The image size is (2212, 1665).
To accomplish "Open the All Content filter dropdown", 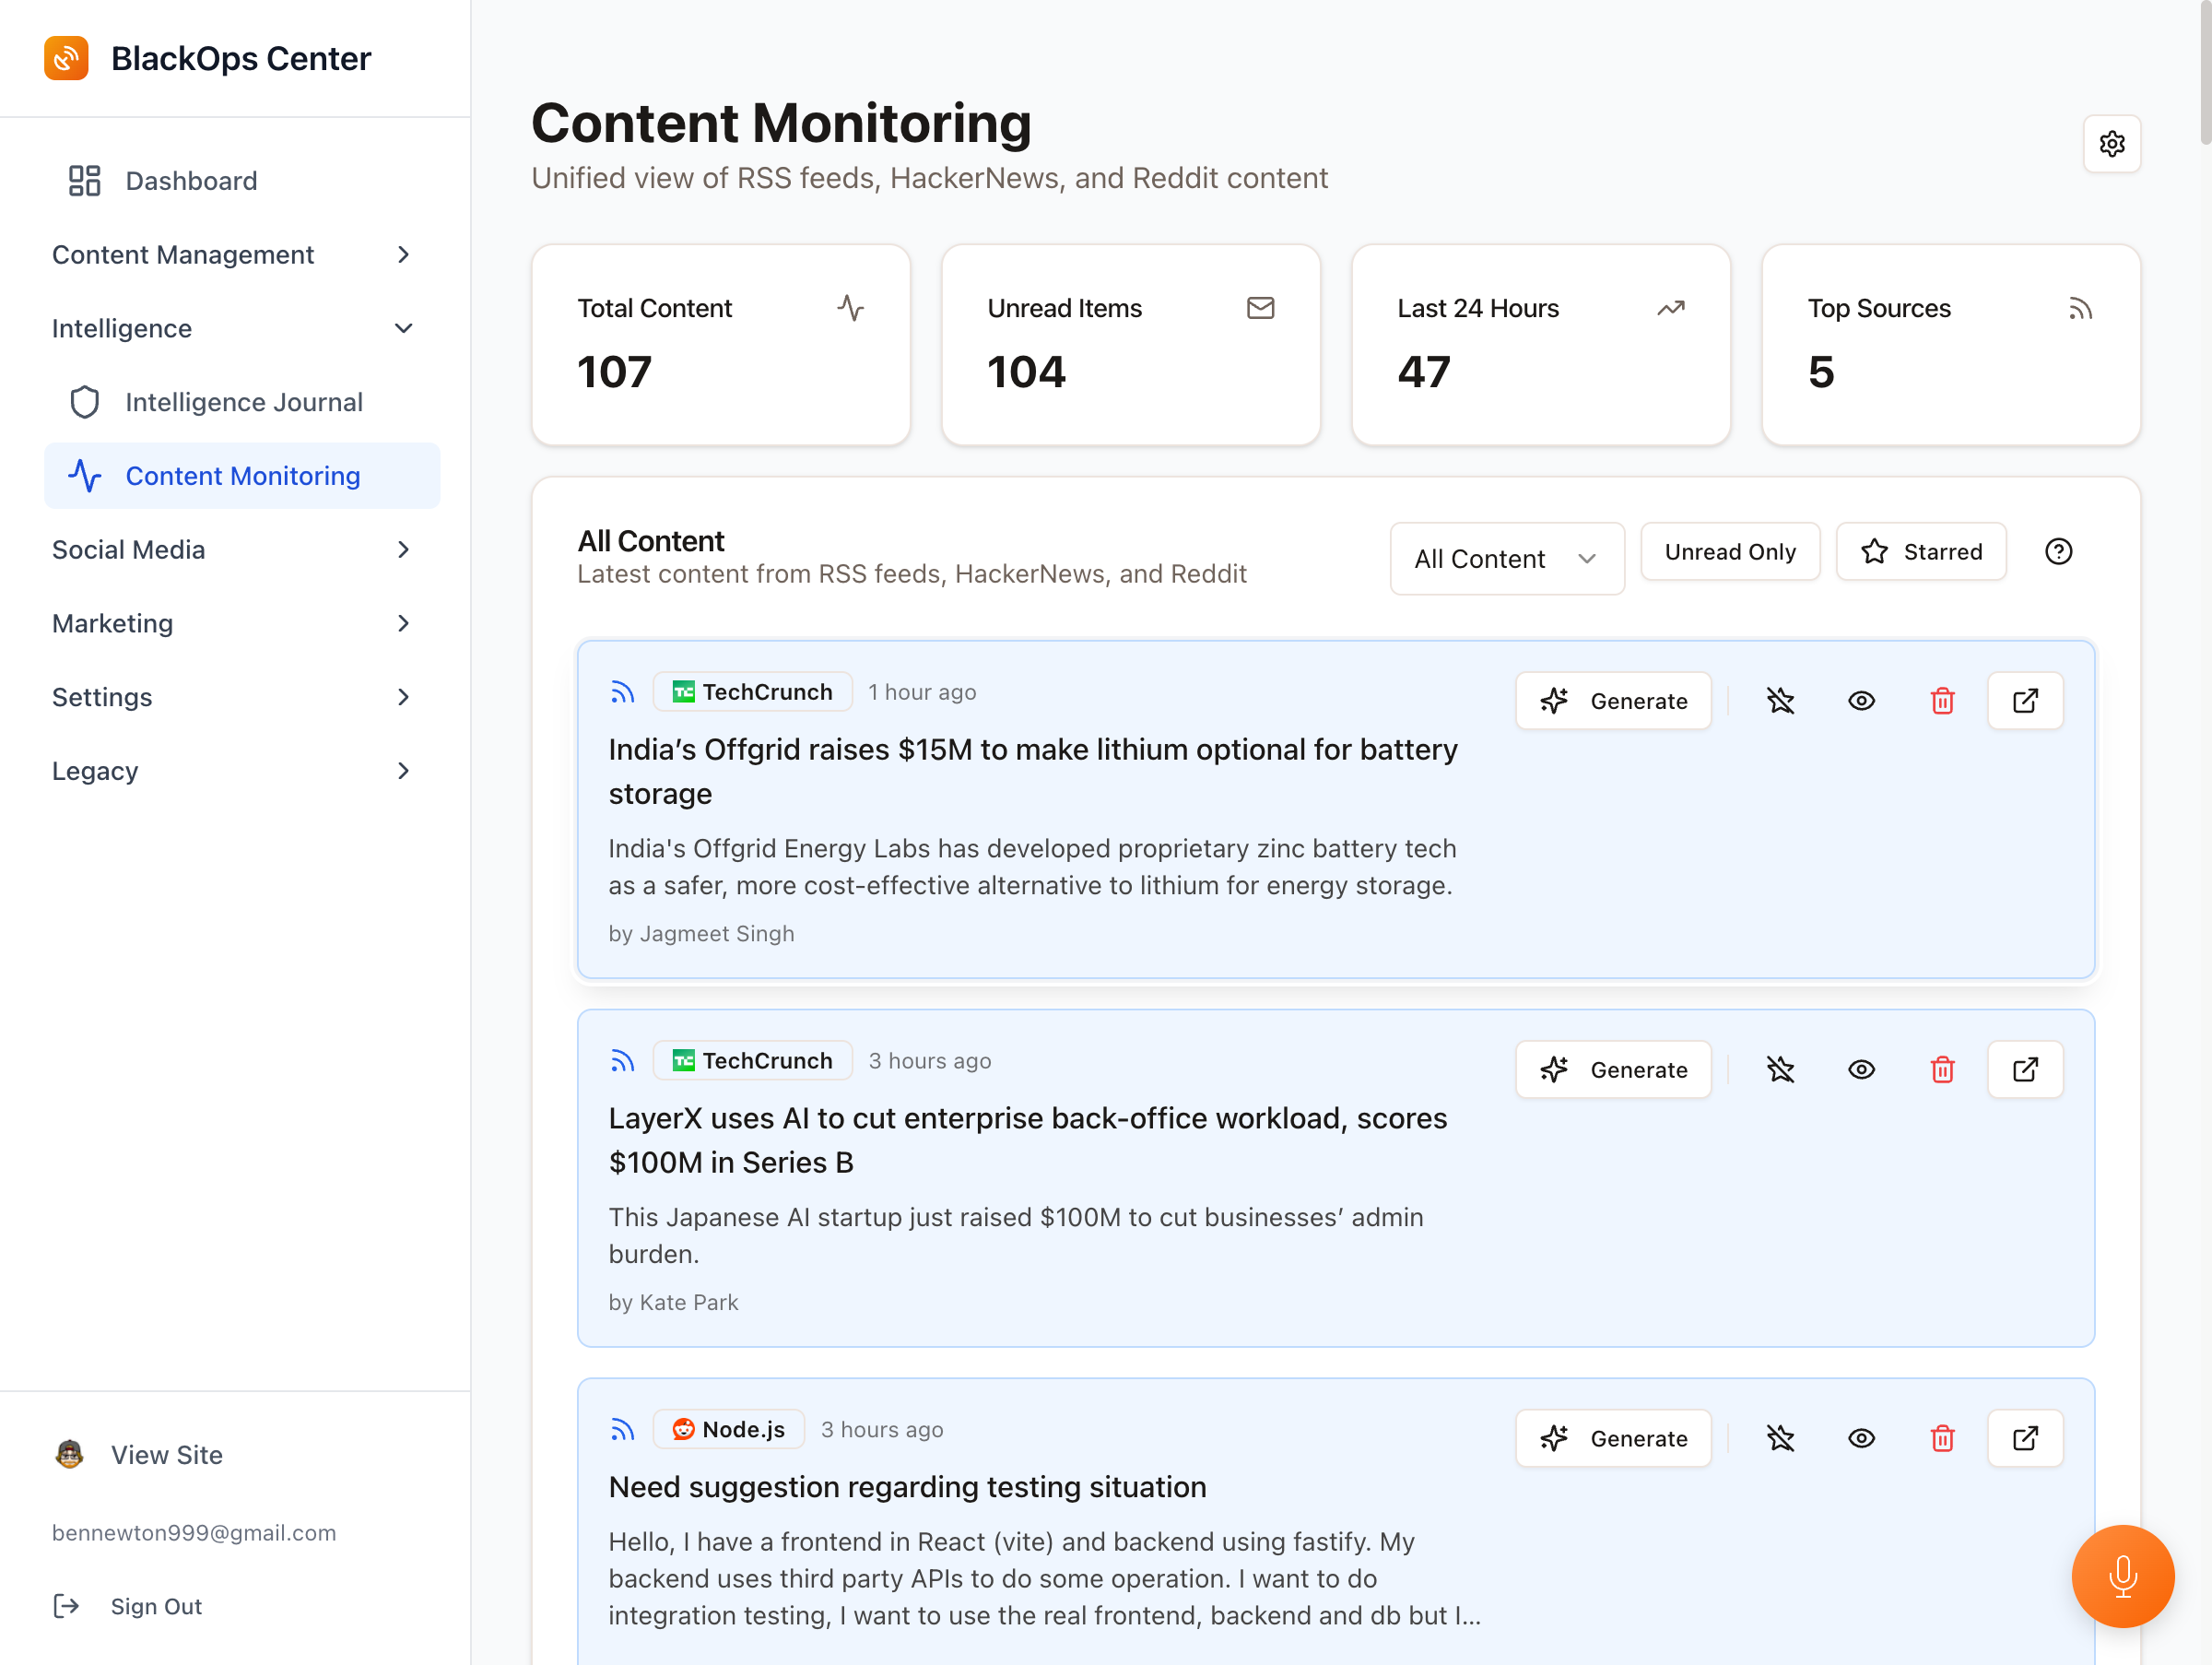I will (x=1506, y=558).
